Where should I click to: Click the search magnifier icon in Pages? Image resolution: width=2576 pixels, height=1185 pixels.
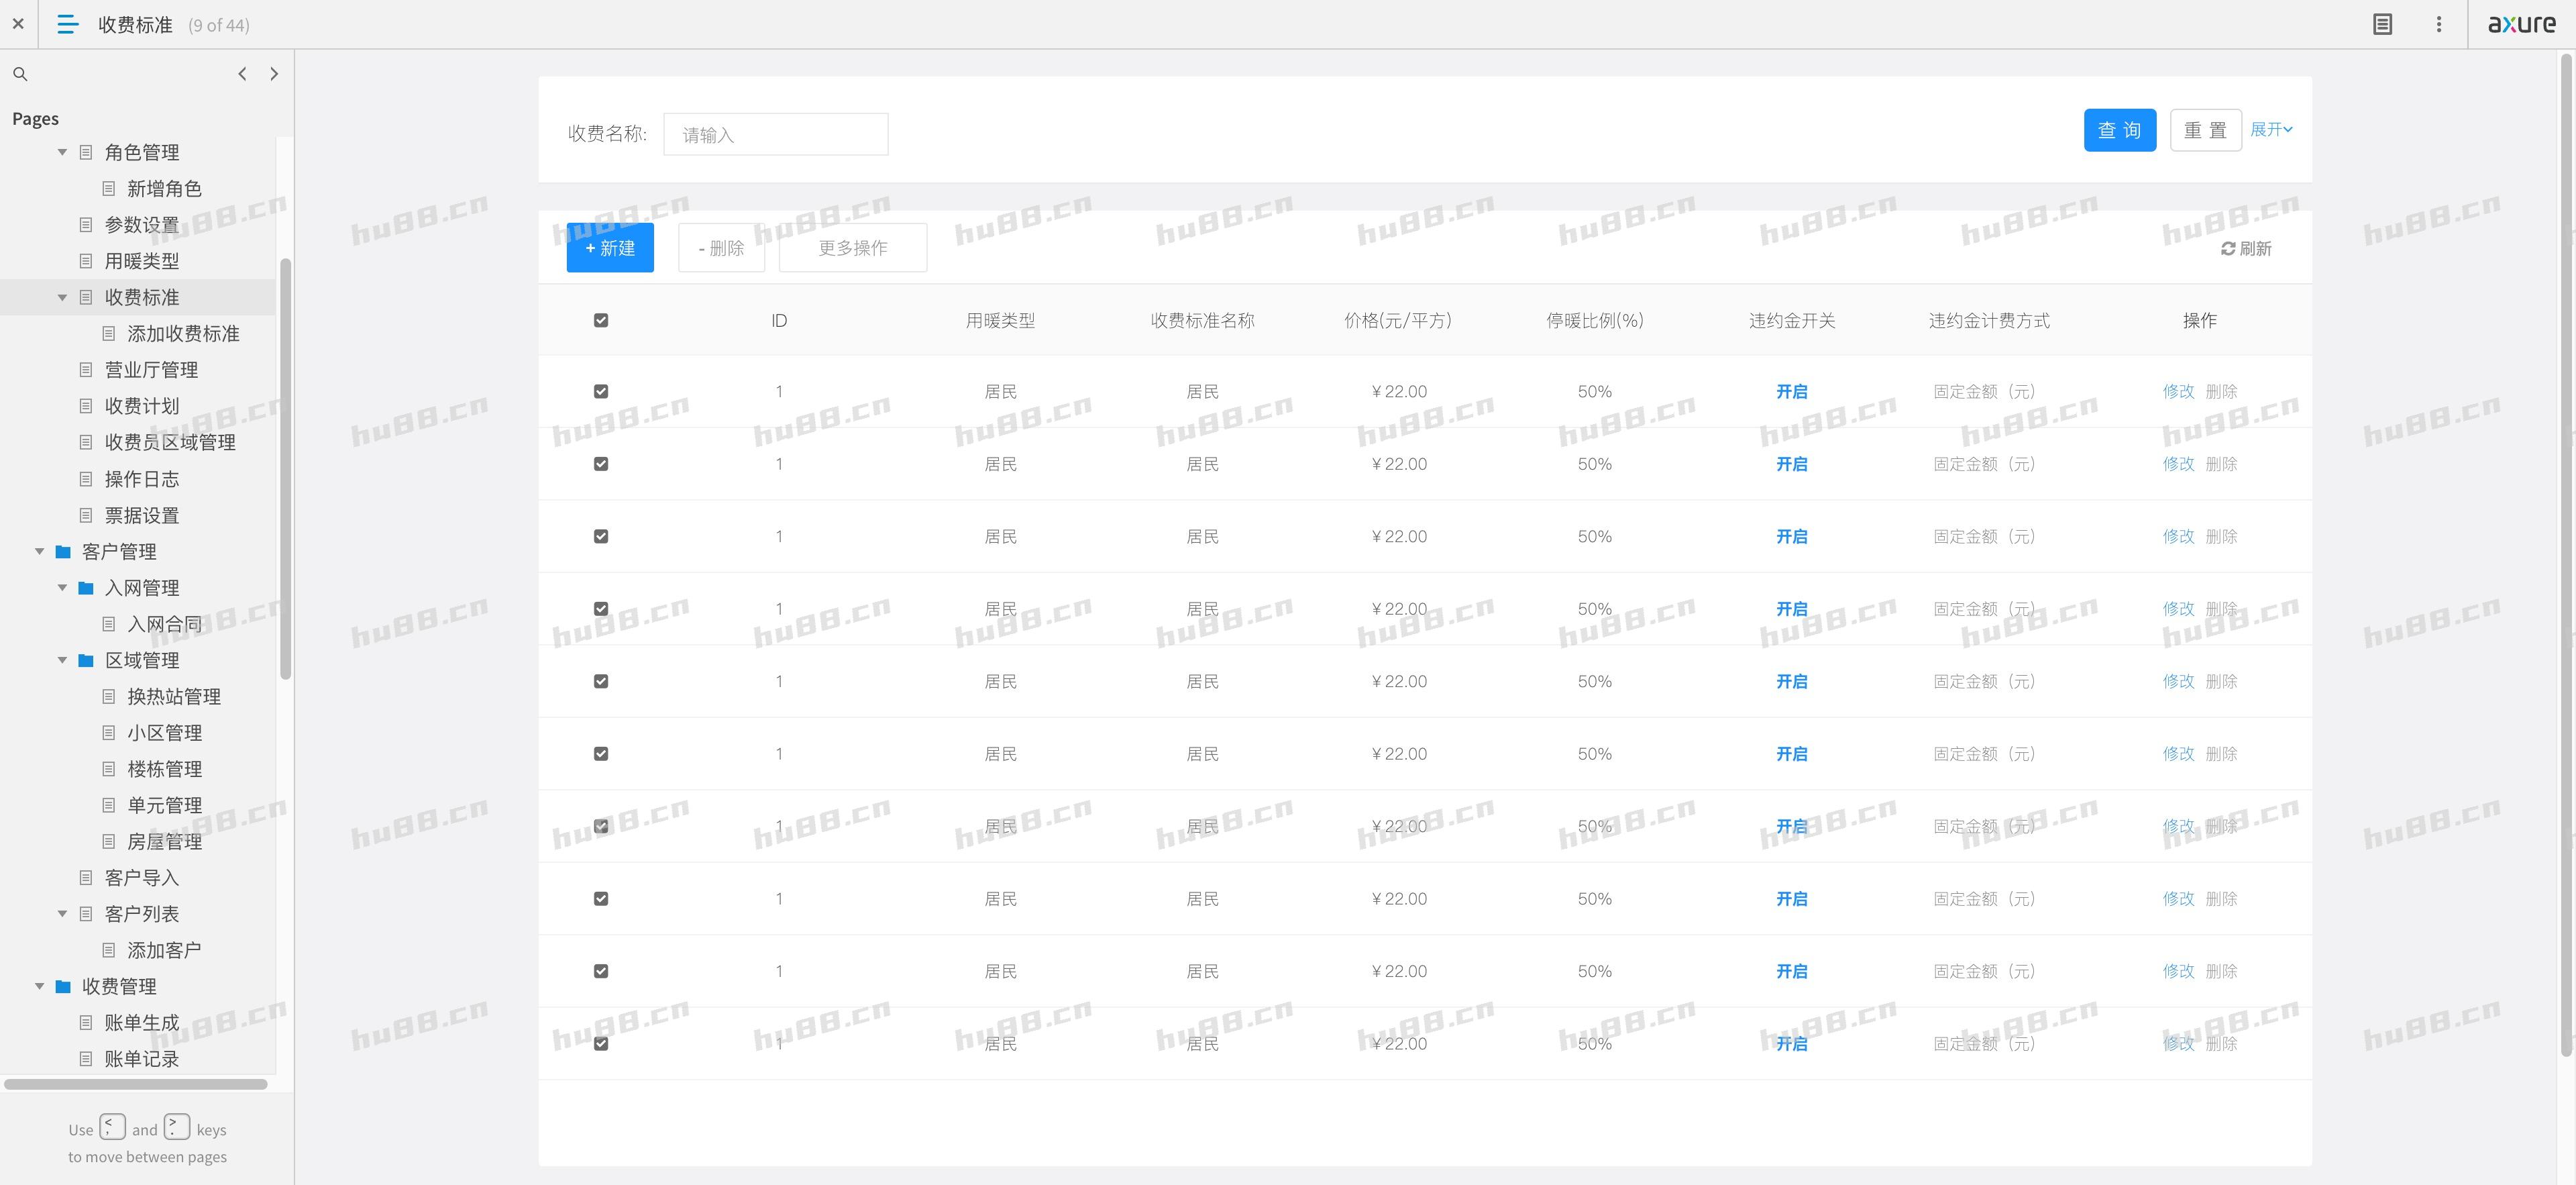[x=20, y=74]
